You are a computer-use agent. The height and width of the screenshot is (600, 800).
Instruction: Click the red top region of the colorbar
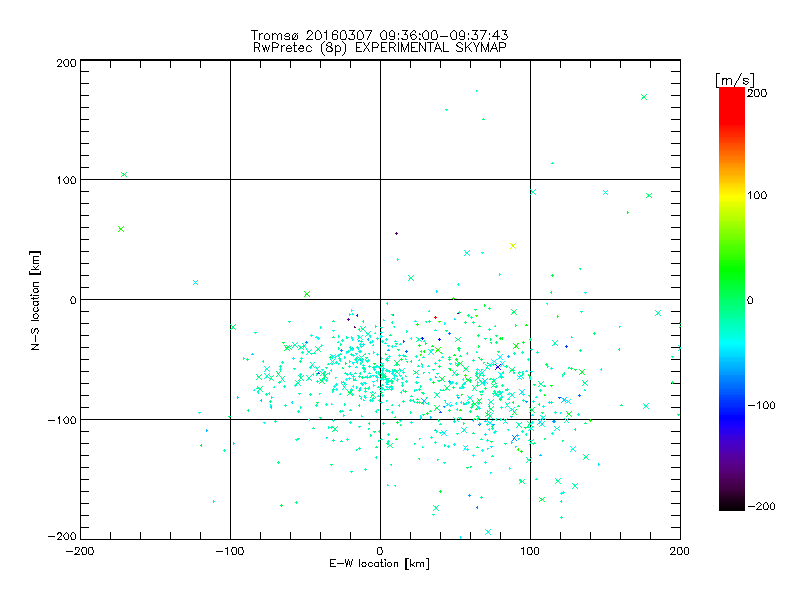tap(732, 105)
